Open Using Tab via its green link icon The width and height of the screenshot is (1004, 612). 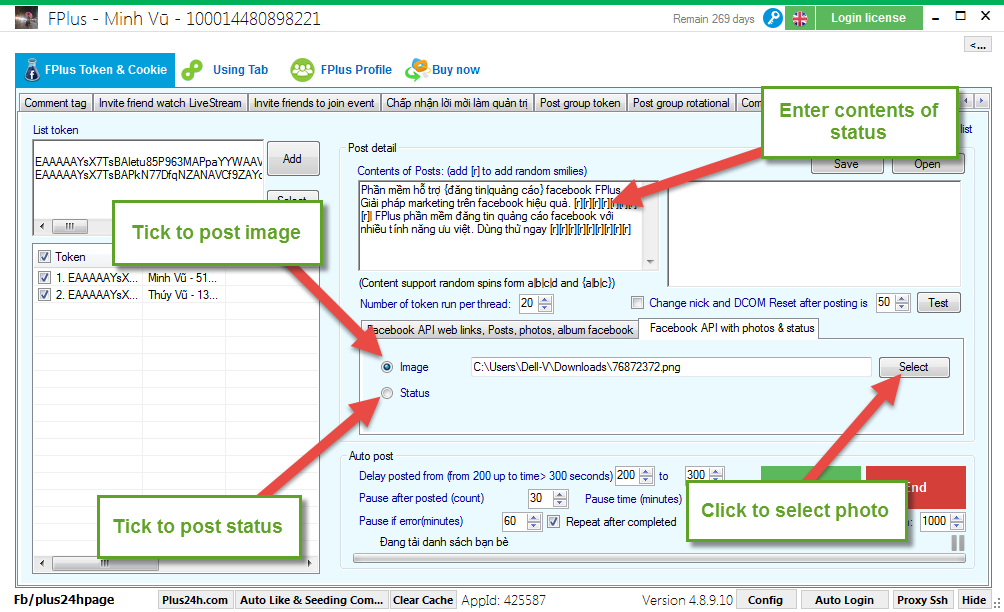(192, 70)
